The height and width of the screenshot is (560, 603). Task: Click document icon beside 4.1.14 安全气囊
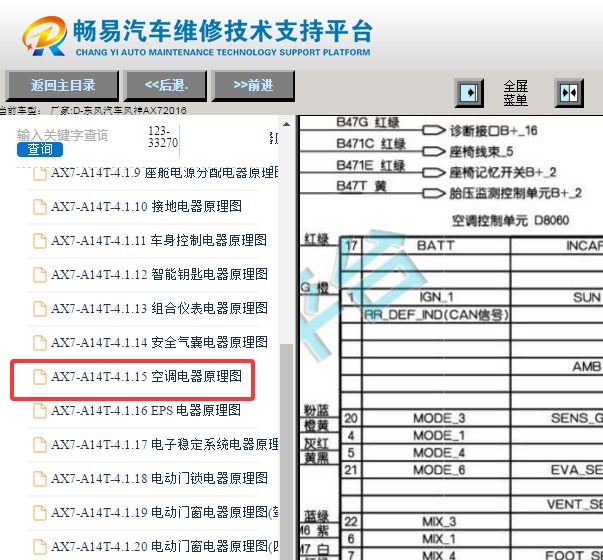(40, 343)
